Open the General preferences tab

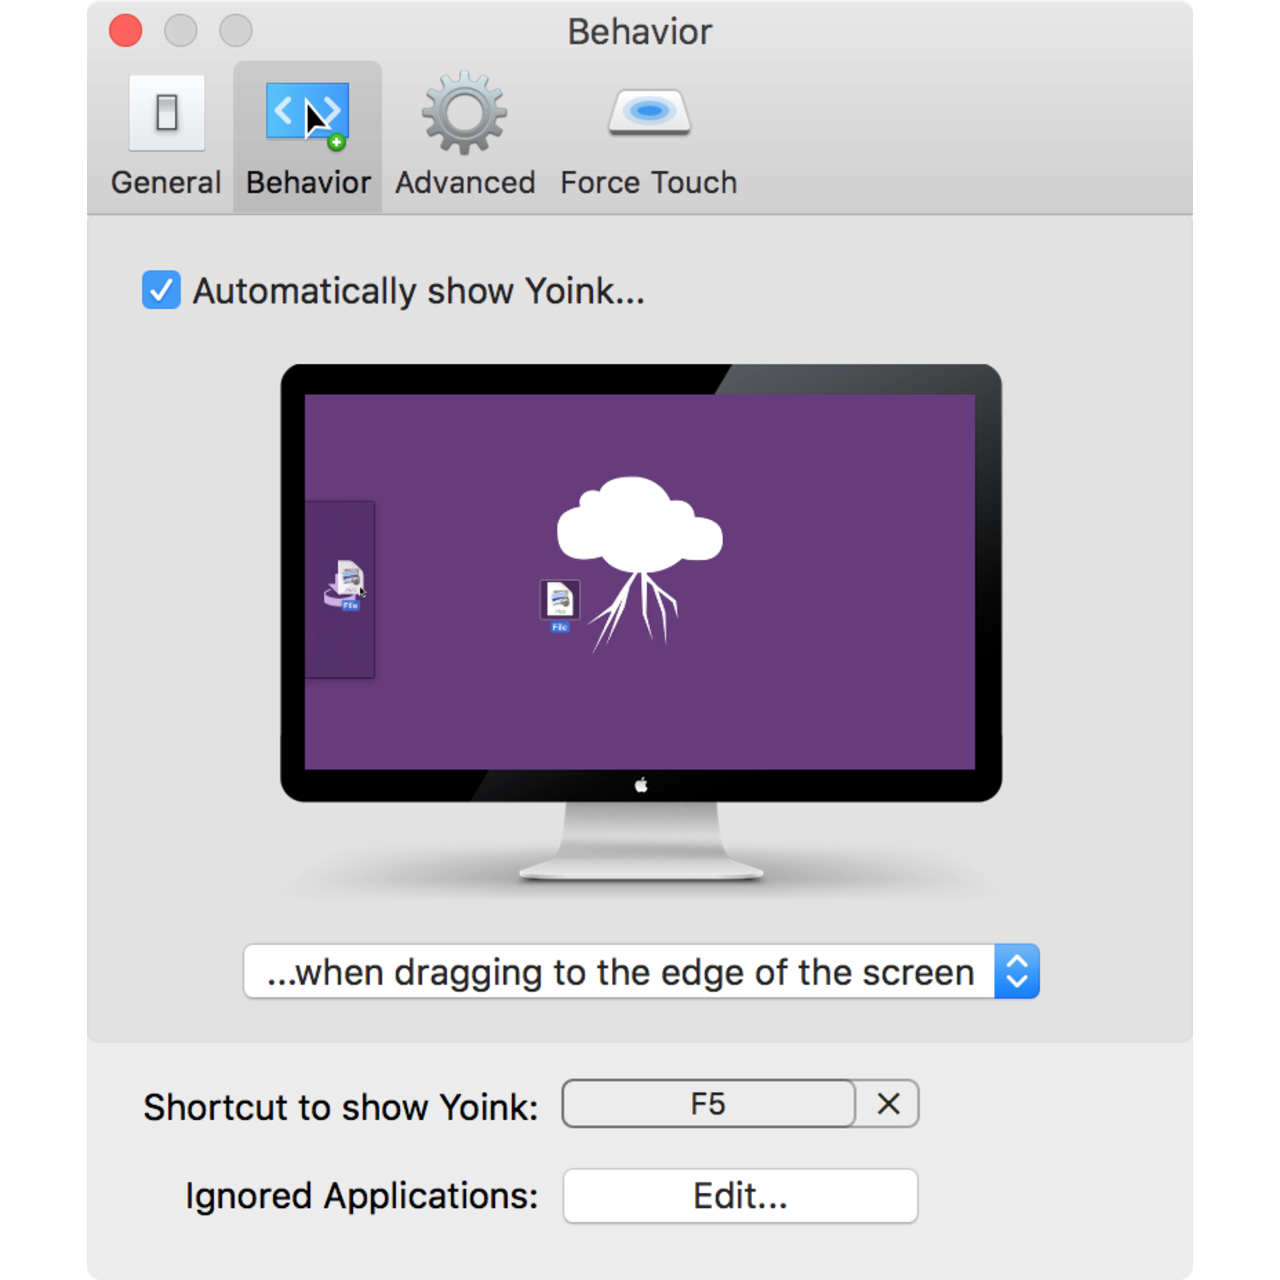[166, 137]
